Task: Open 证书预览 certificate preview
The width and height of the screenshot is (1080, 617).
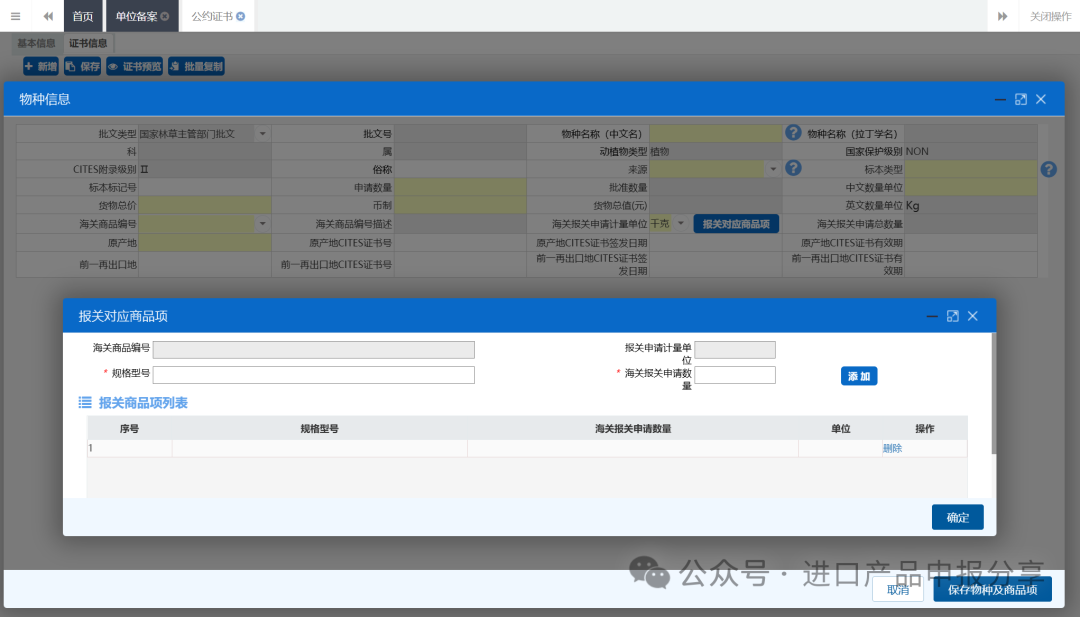Action: [134, 65]
